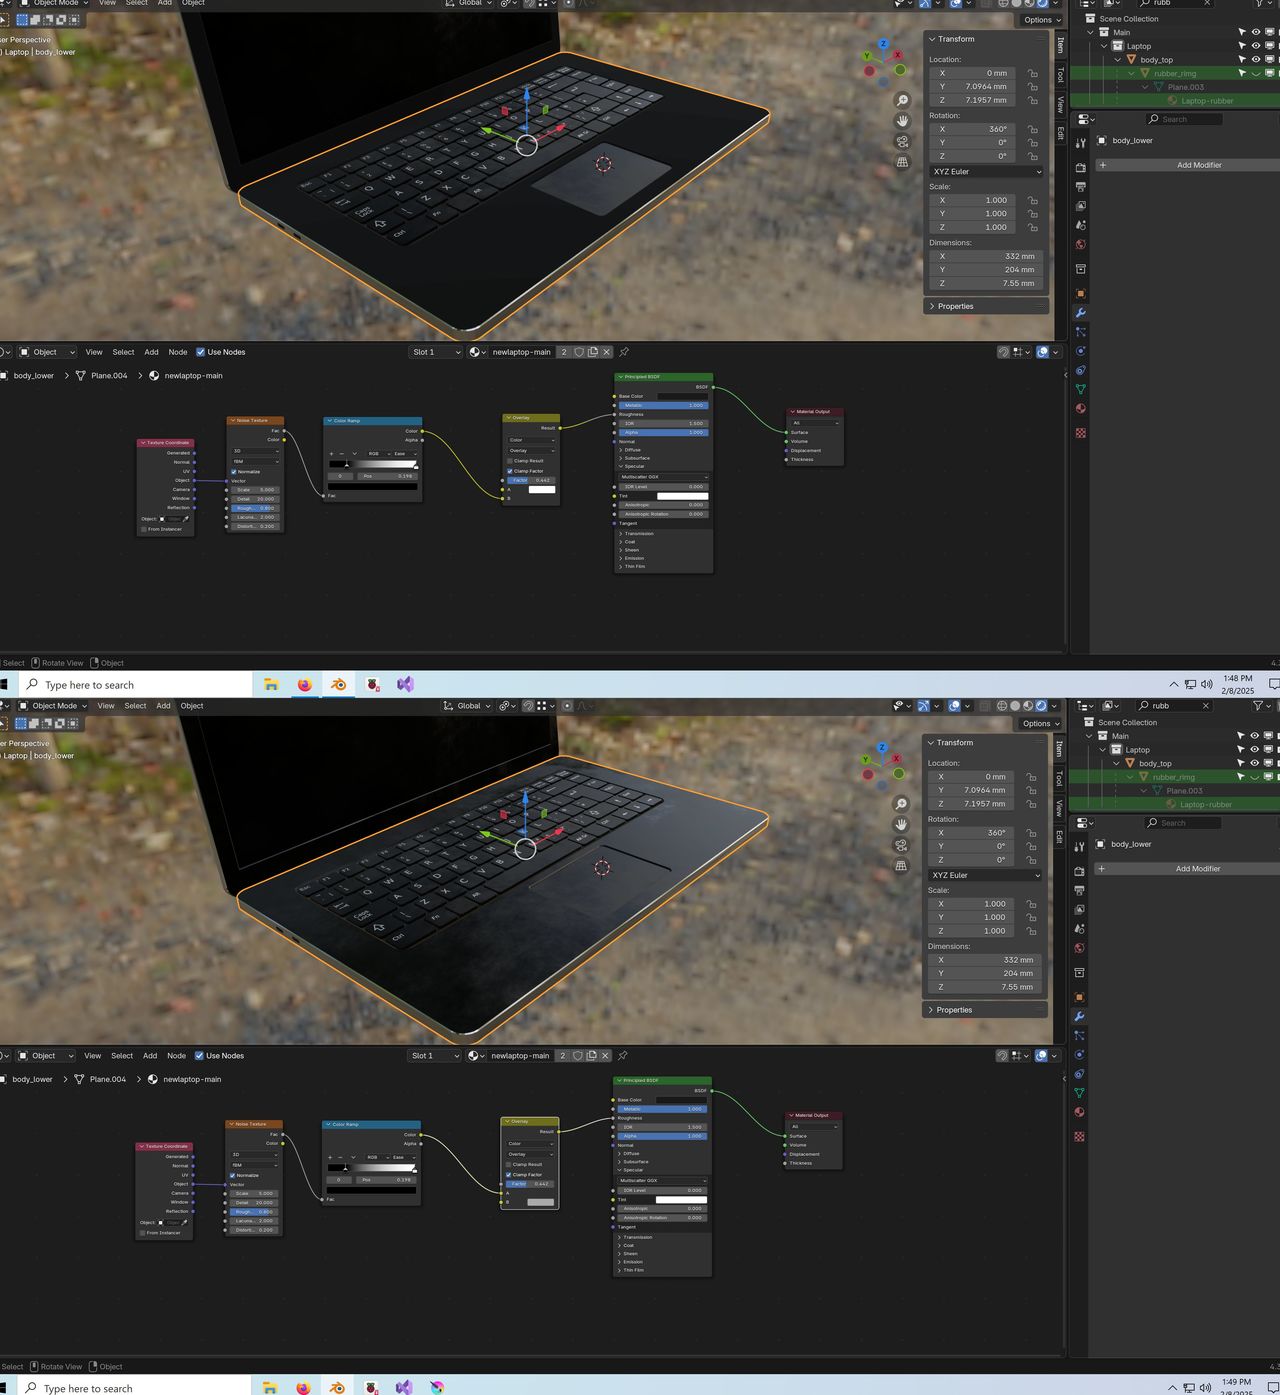Open Visual Studio from the upper taskbar
This screenshot has height=1395, width=1280.
(x=405, y=685)
